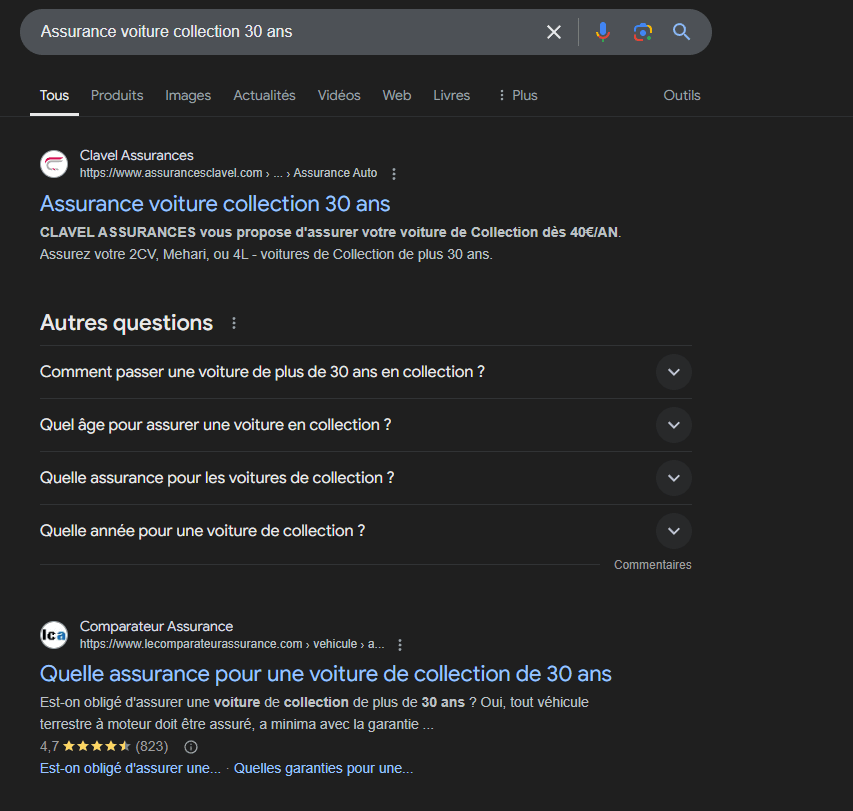The height and width of the screenshot is (811, 853).
Task: Open the three-dot menu beside Autres questions
Action: [233, 322]
